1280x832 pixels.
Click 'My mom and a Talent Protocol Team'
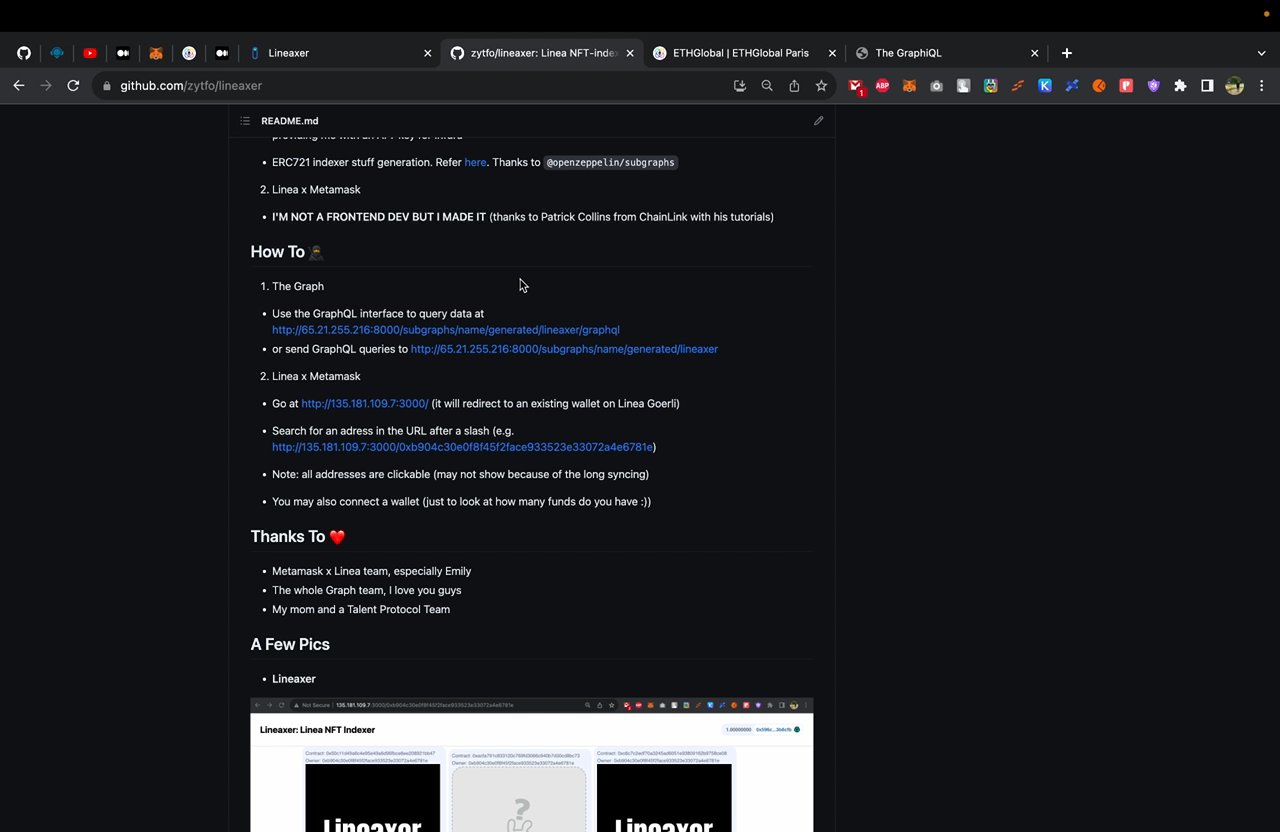(361, 609)
